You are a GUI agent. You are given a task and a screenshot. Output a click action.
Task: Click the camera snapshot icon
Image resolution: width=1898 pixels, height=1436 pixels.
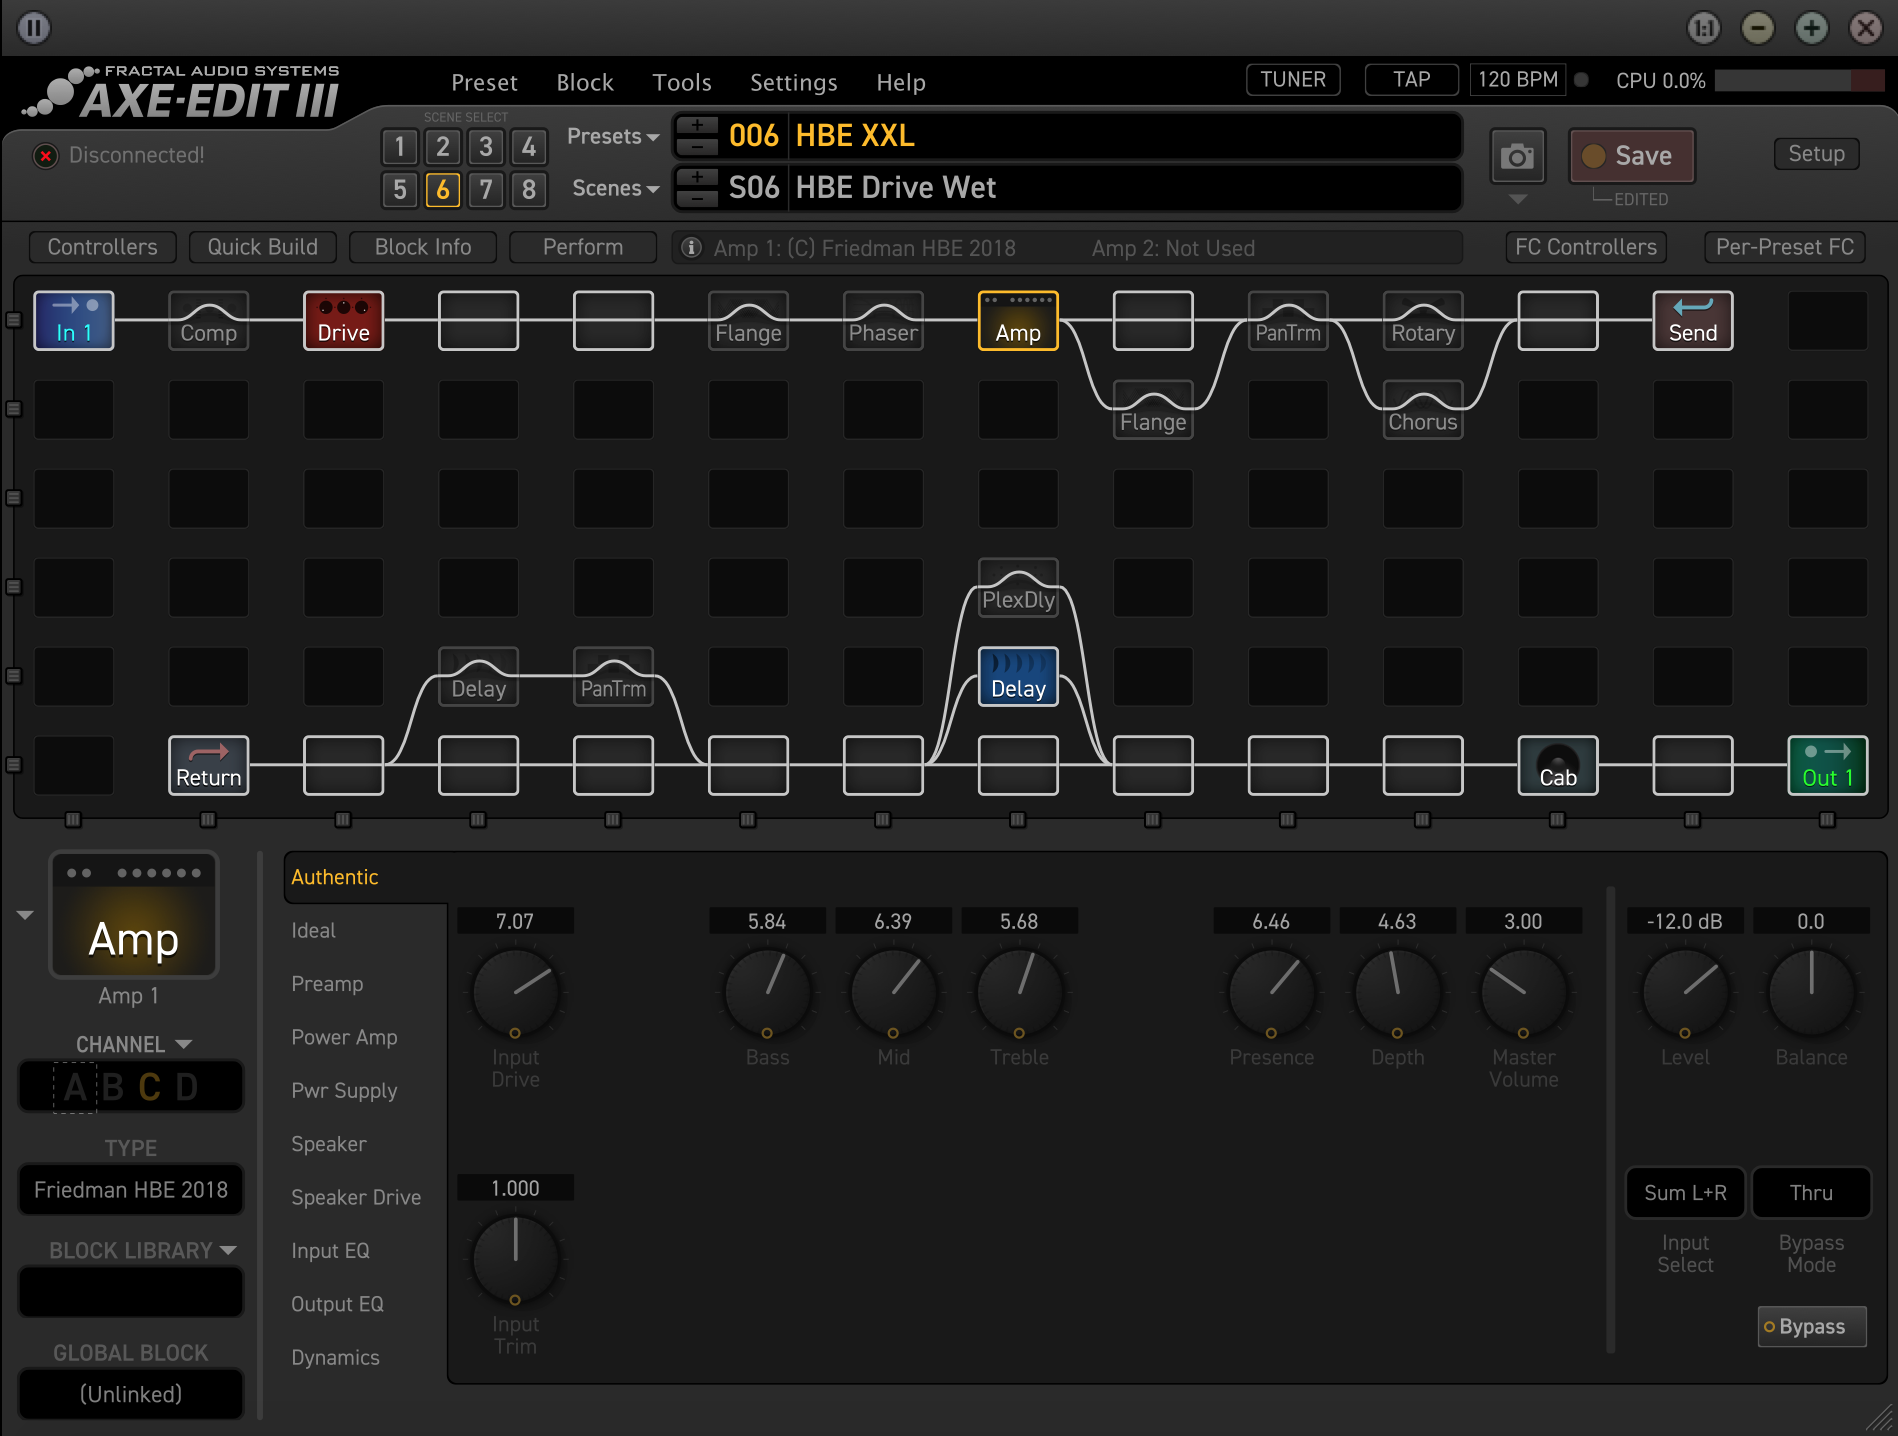pyautogui.click(x=1517, y=156)
